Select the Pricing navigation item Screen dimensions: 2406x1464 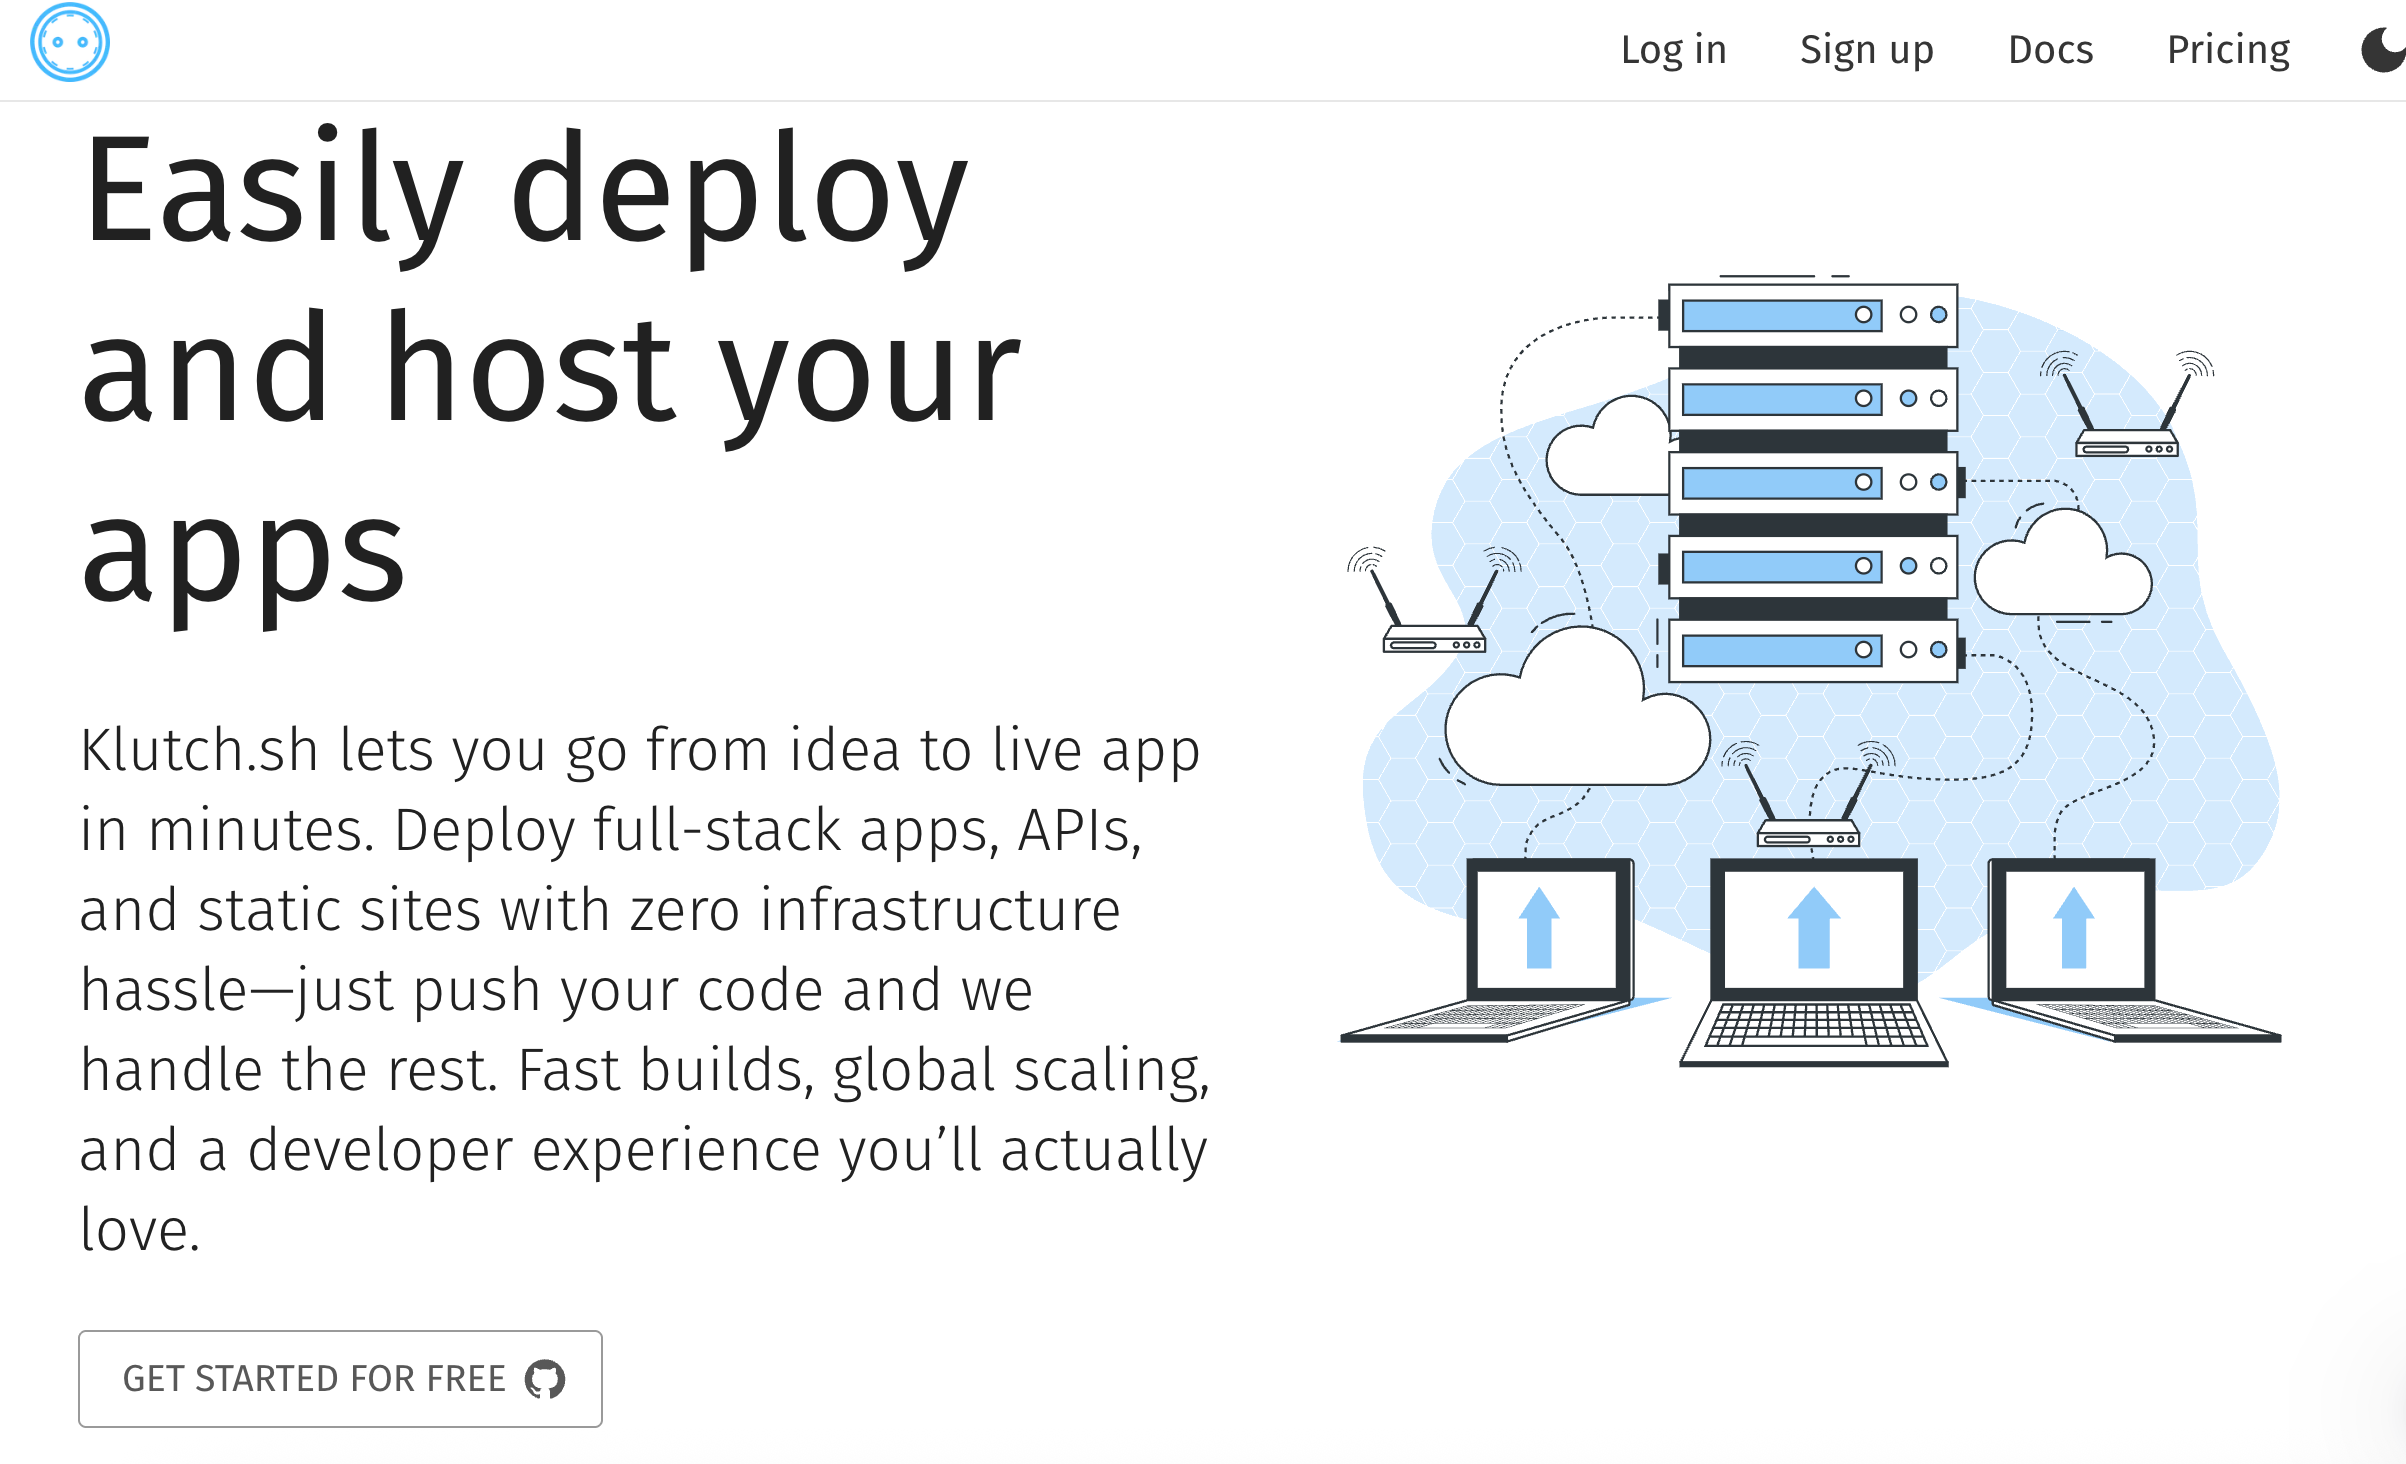pos(2228,50)
